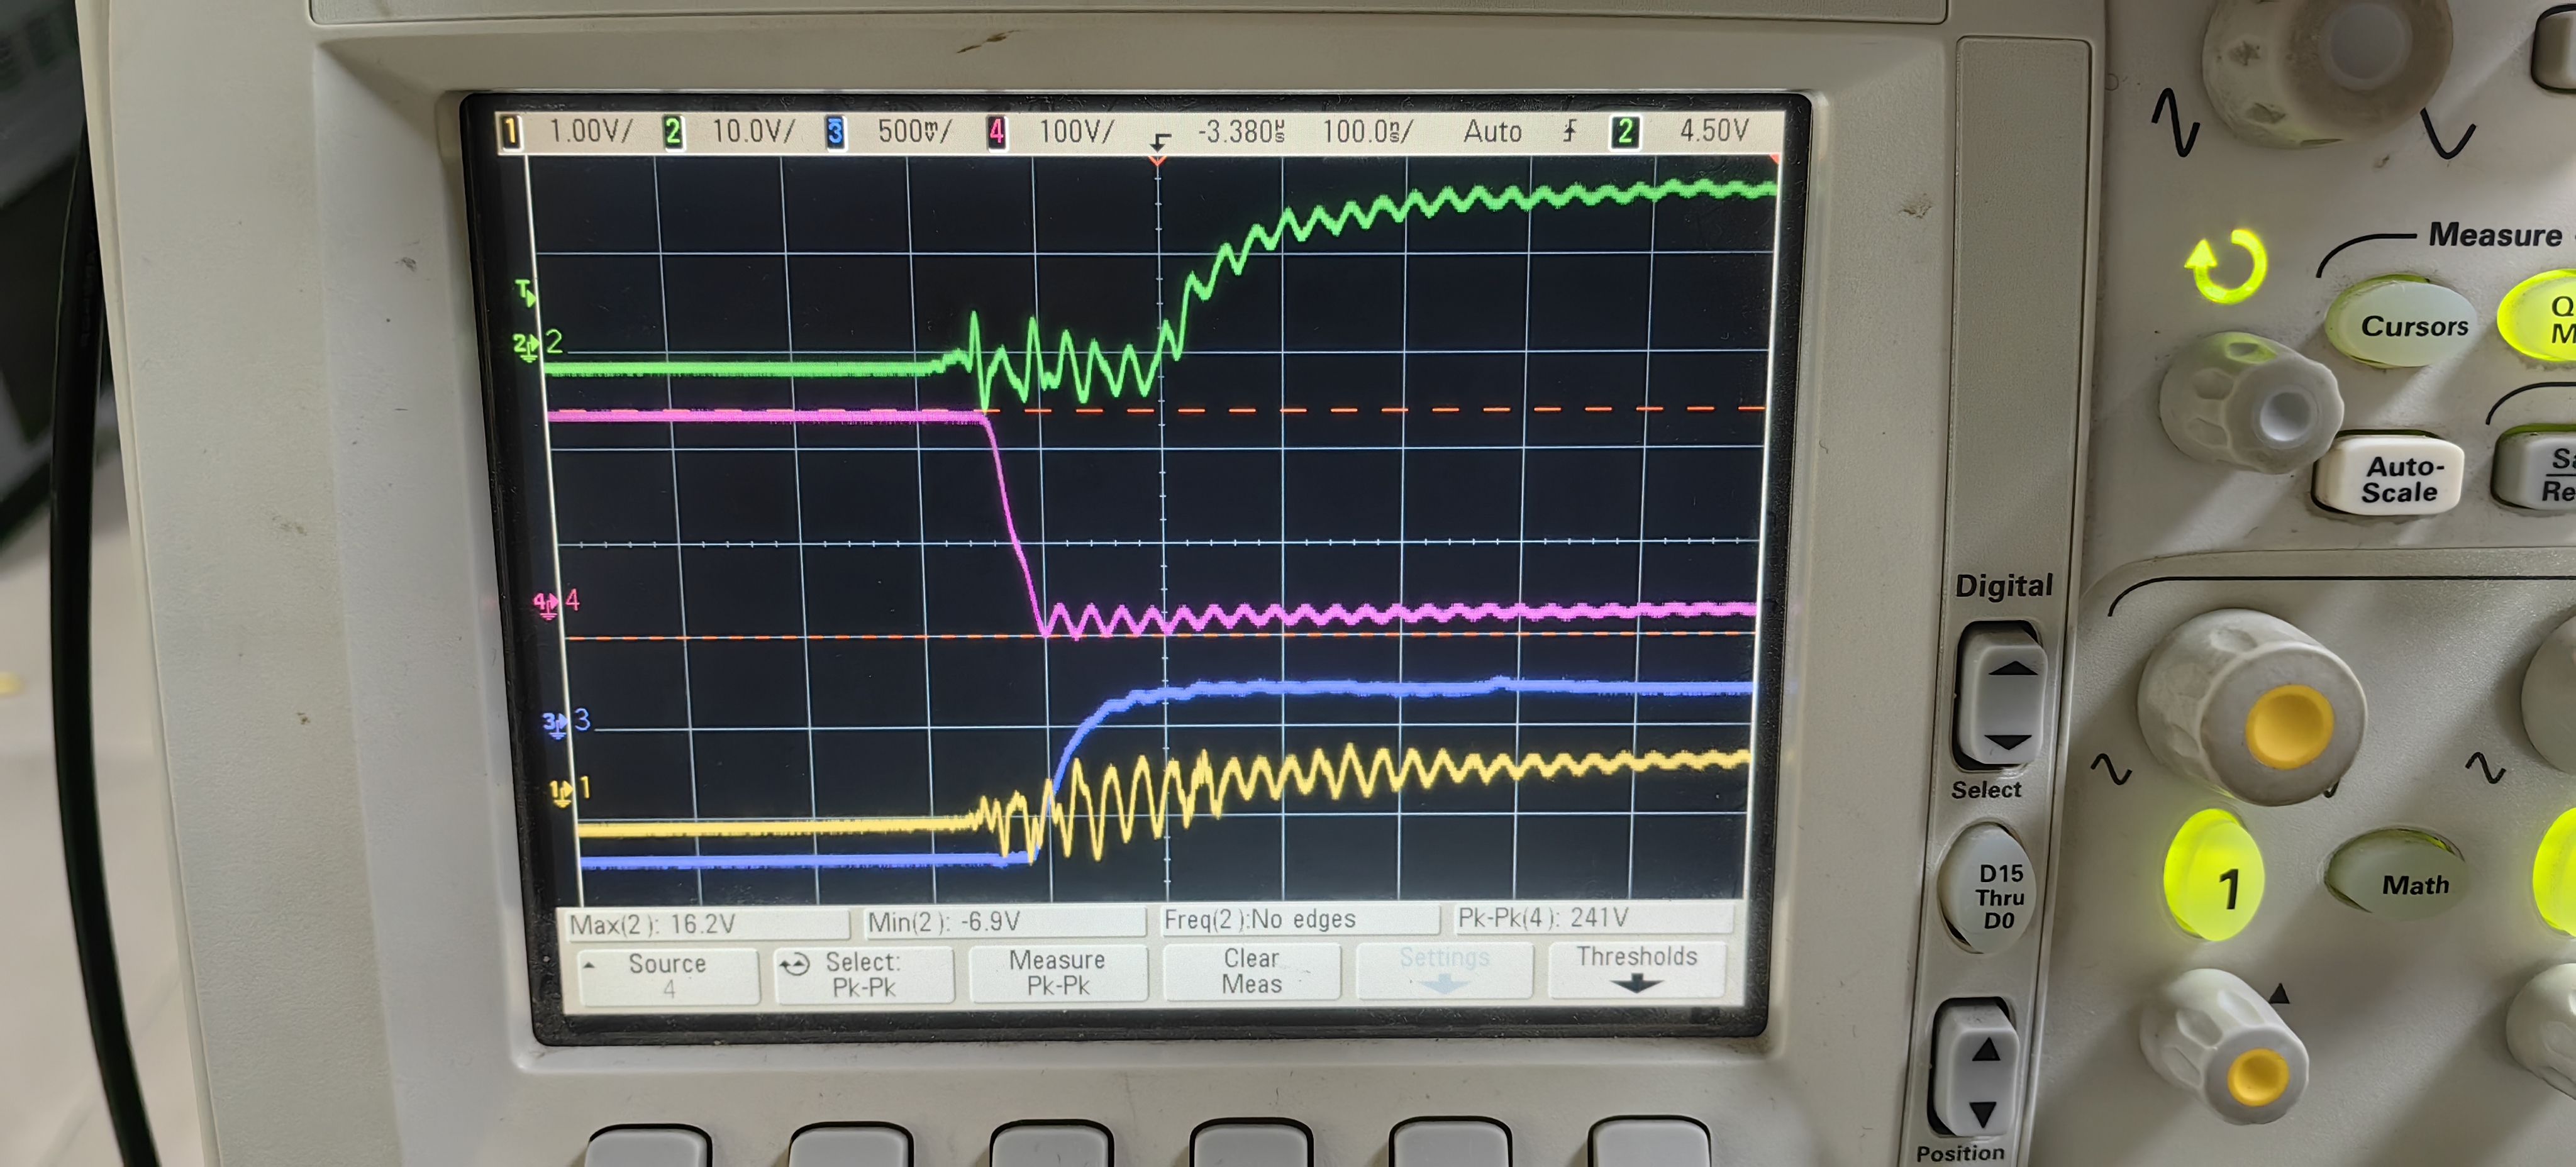Select channel 2 scale indicator 10.0V/

coord(753,131)
